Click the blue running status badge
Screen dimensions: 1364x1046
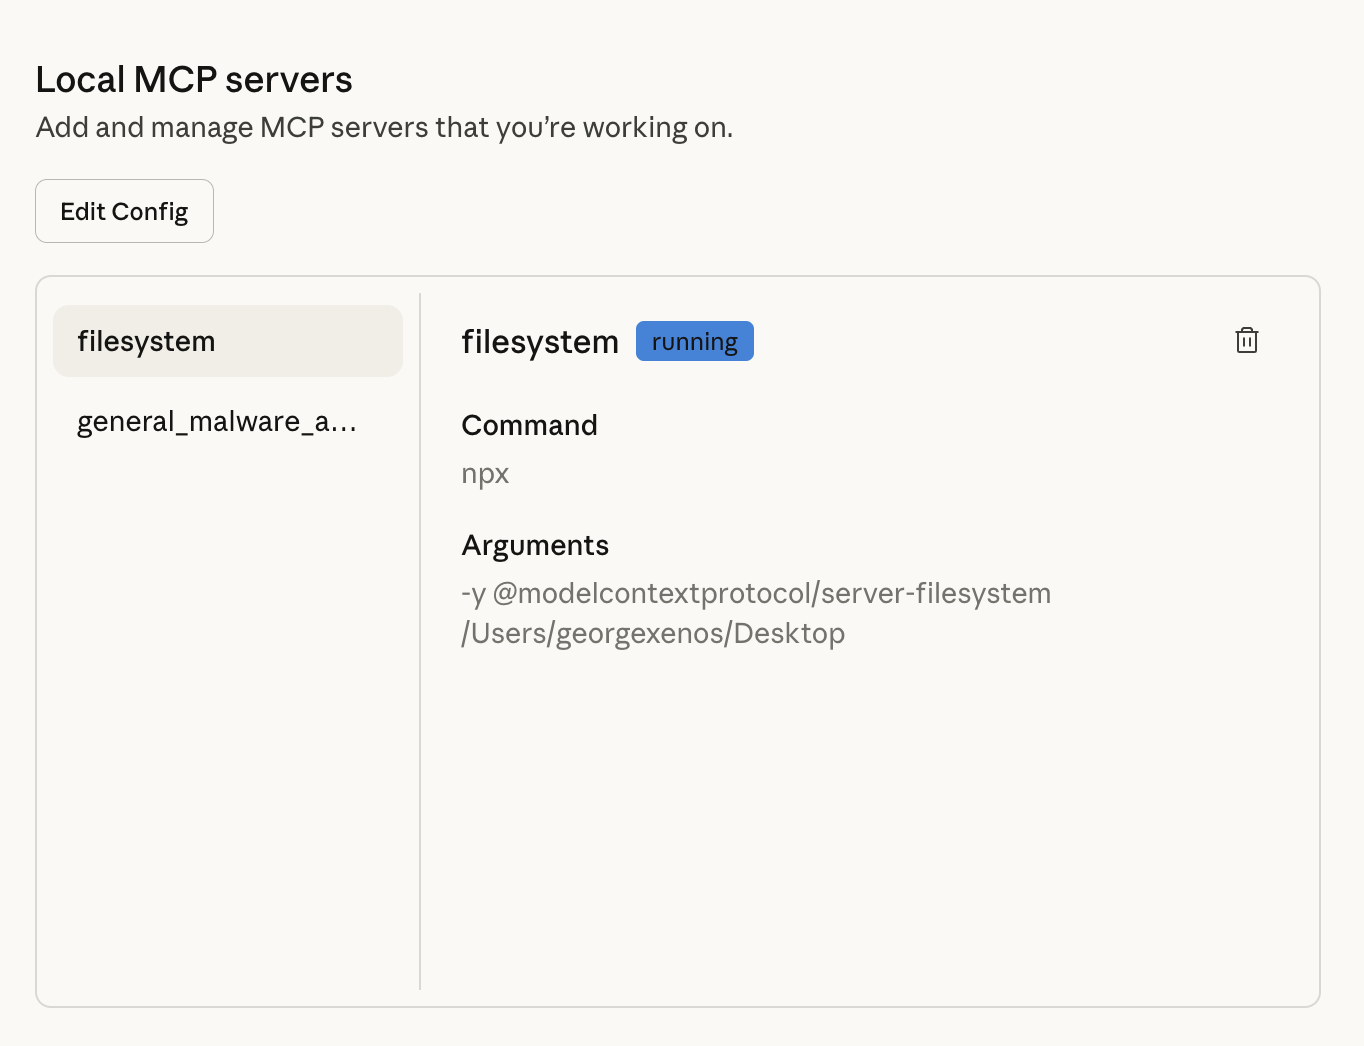[694, 341]
